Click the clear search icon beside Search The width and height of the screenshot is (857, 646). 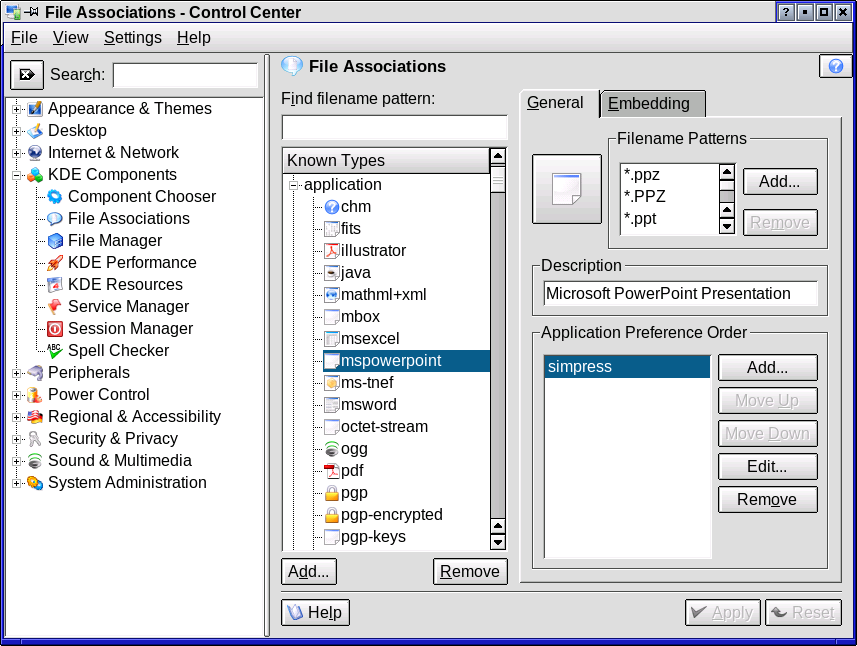27,75
